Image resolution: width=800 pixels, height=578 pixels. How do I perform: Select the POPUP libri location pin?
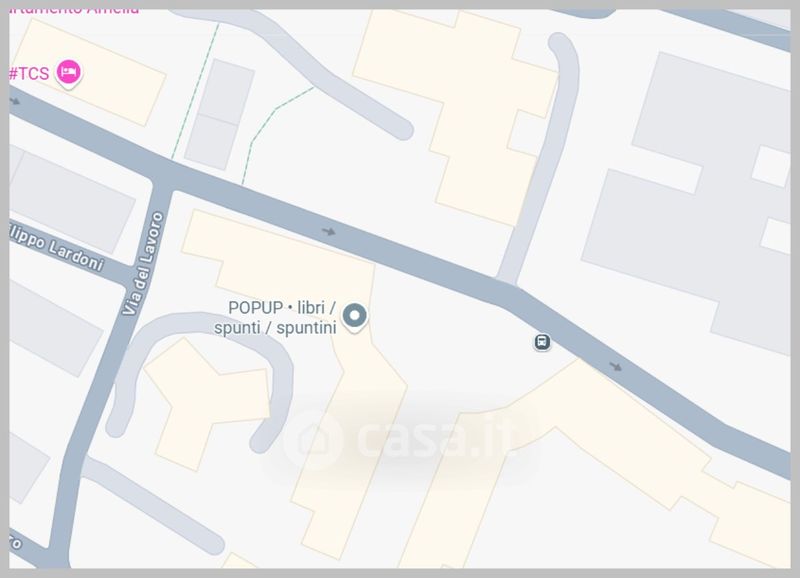355,317
